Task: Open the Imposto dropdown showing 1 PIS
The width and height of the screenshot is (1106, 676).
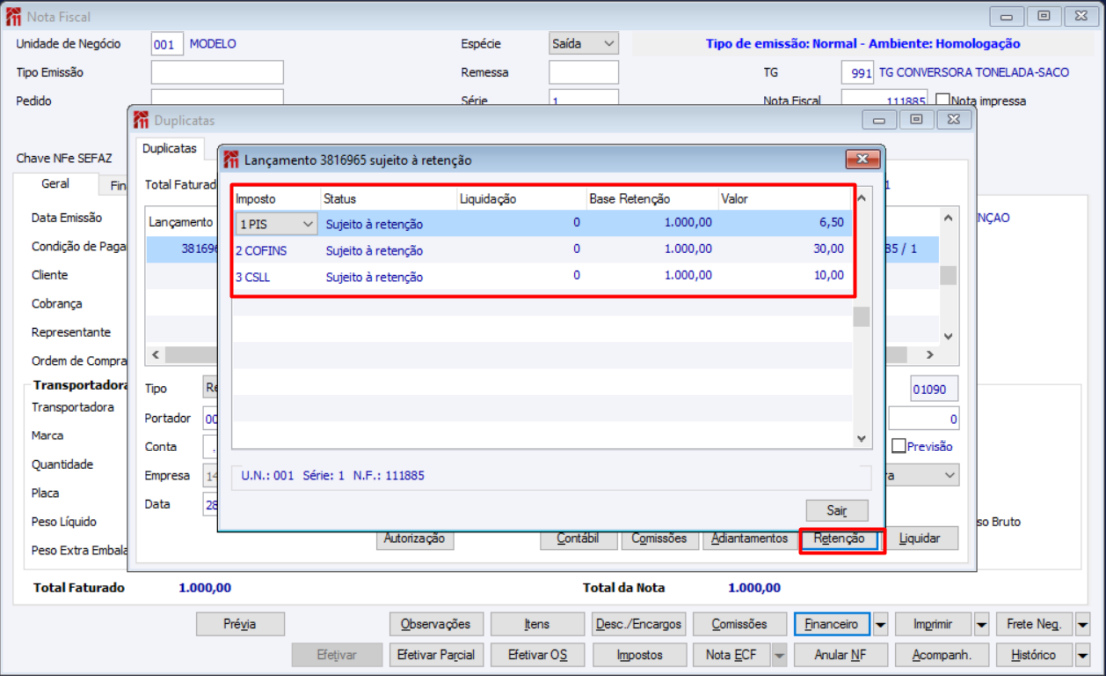Action: tap(308, 224)
